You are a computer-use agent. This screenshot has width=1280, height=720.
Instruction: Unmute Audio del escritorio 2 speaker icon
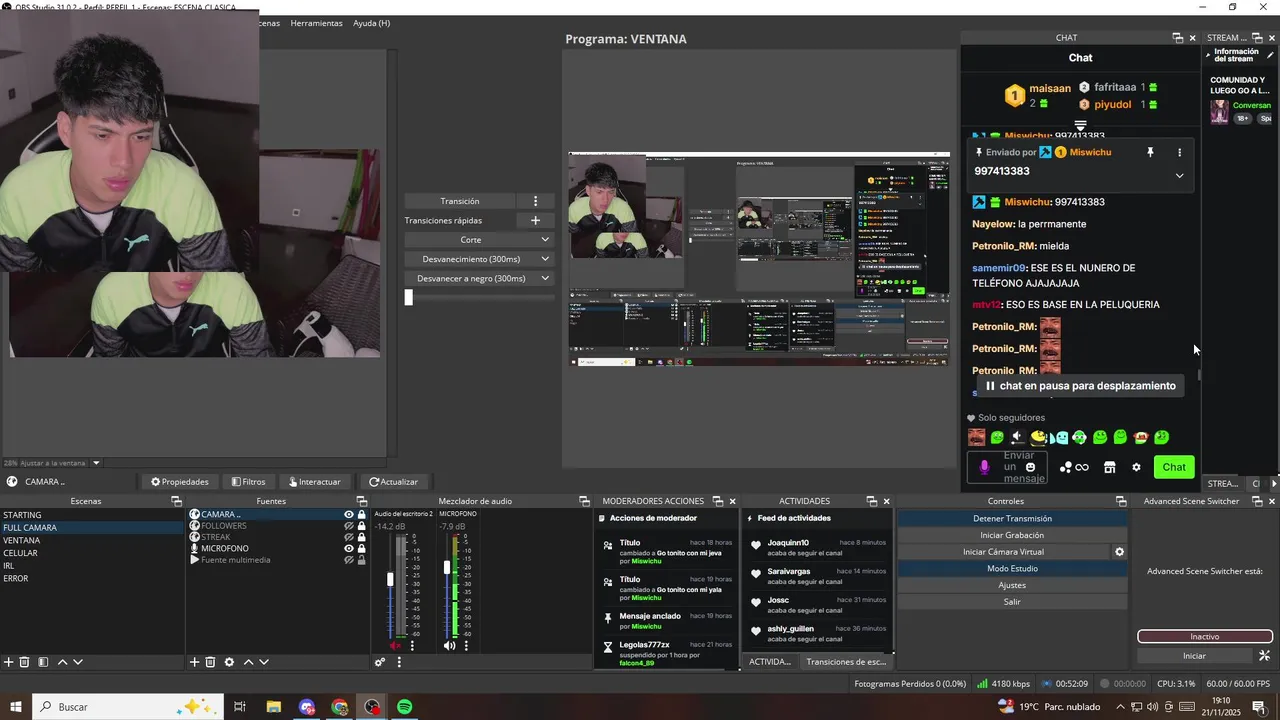(x=395, y=646)
